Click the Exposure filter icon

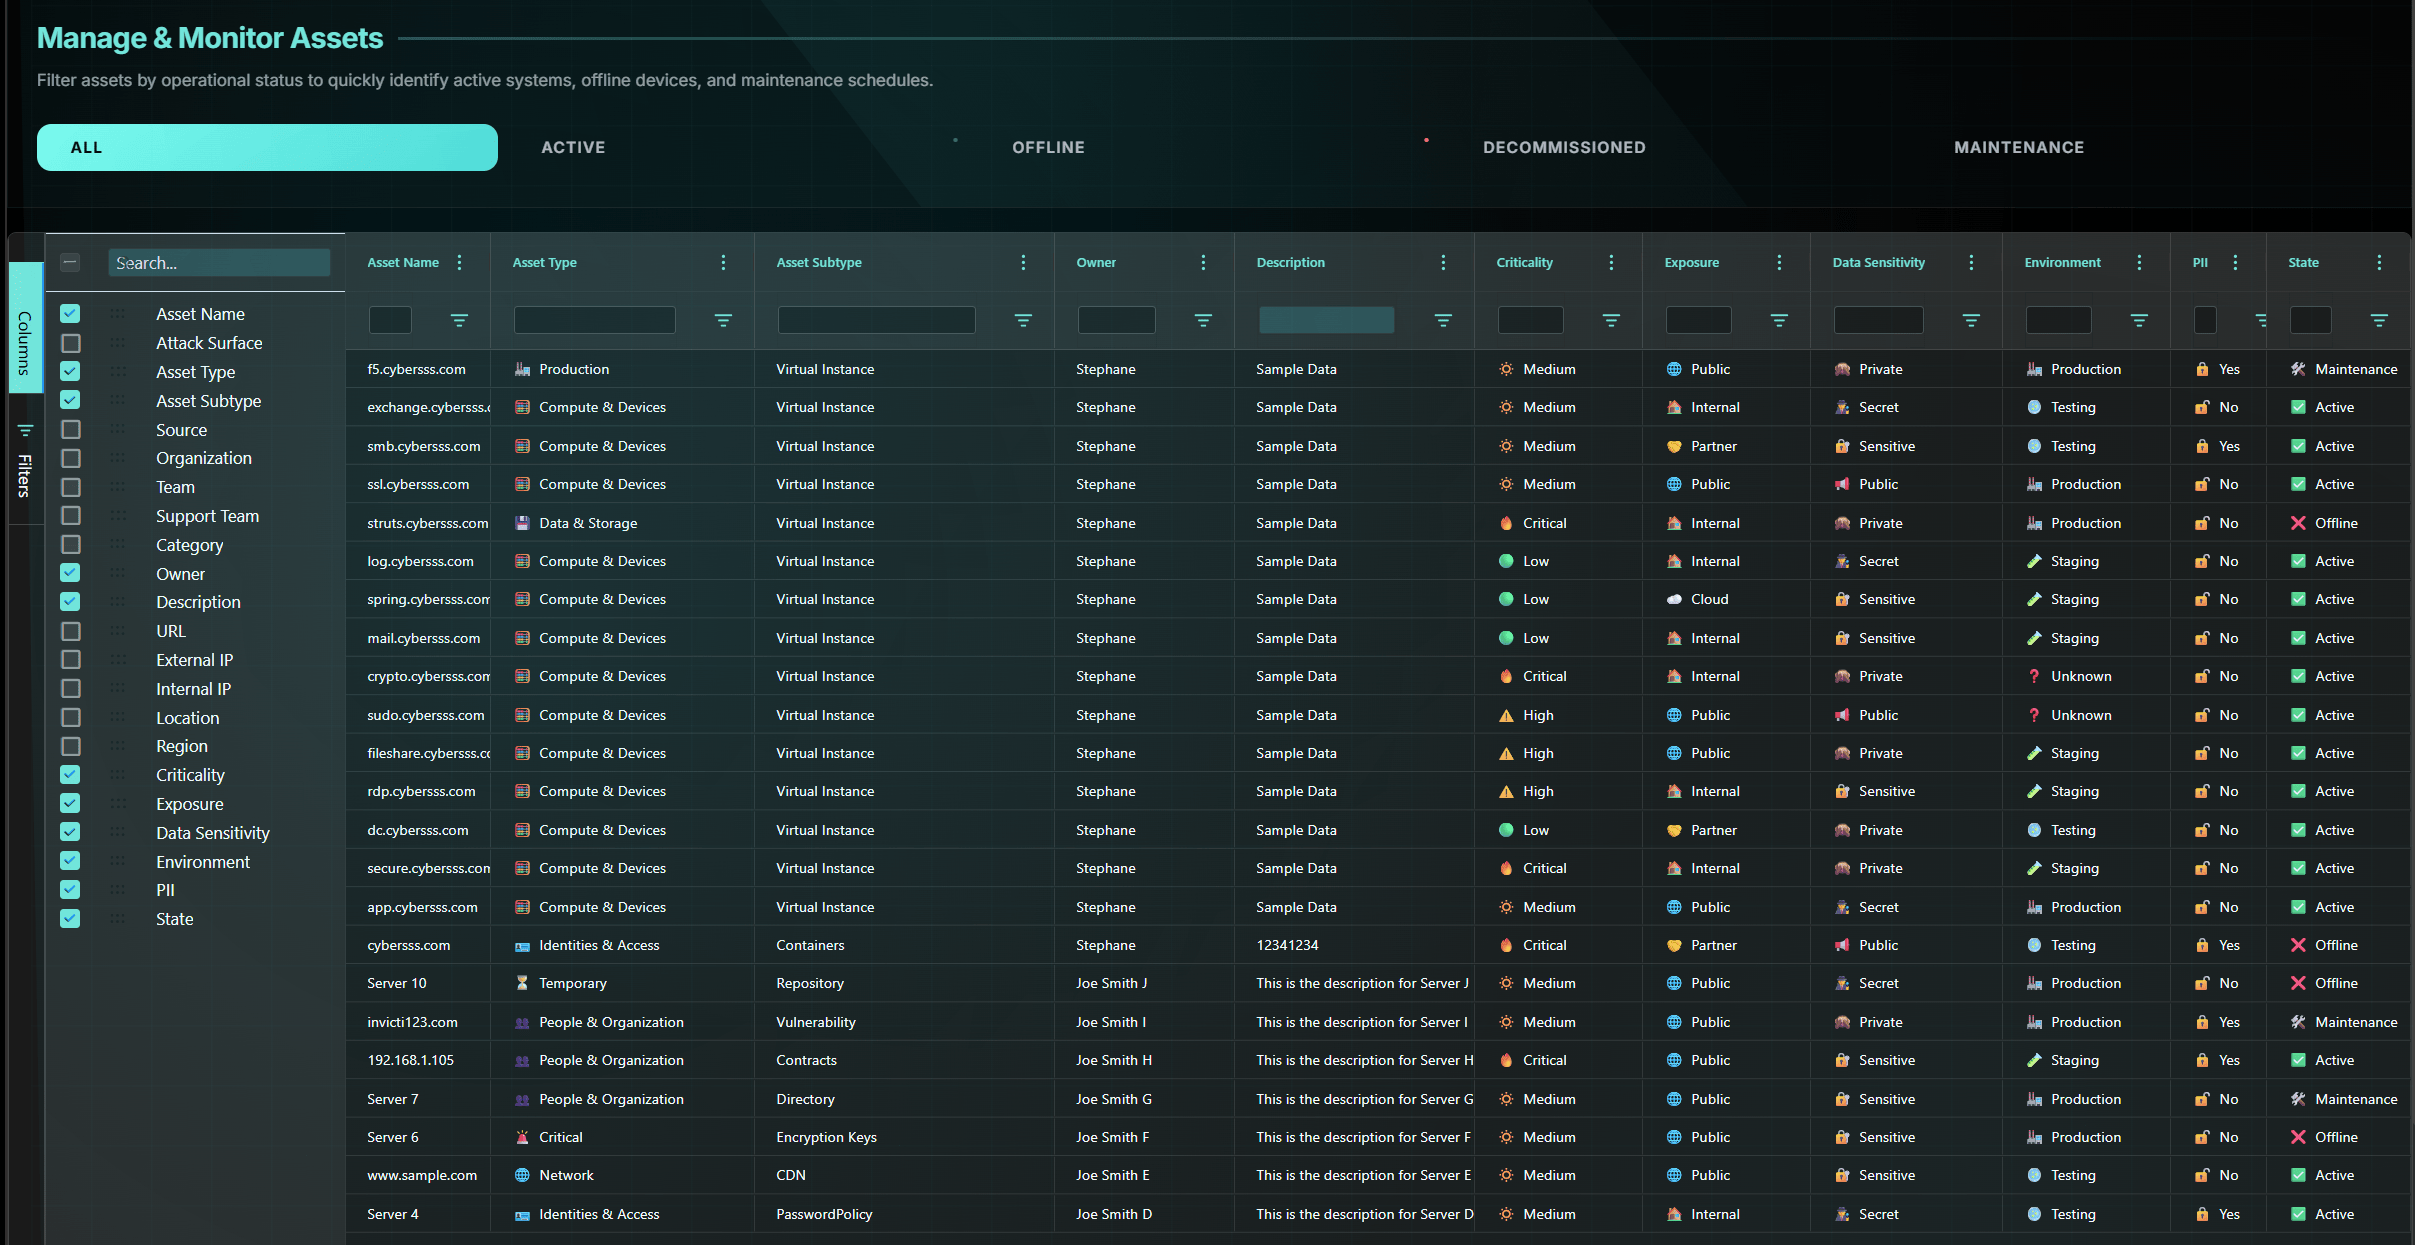tap(1779, 320)
